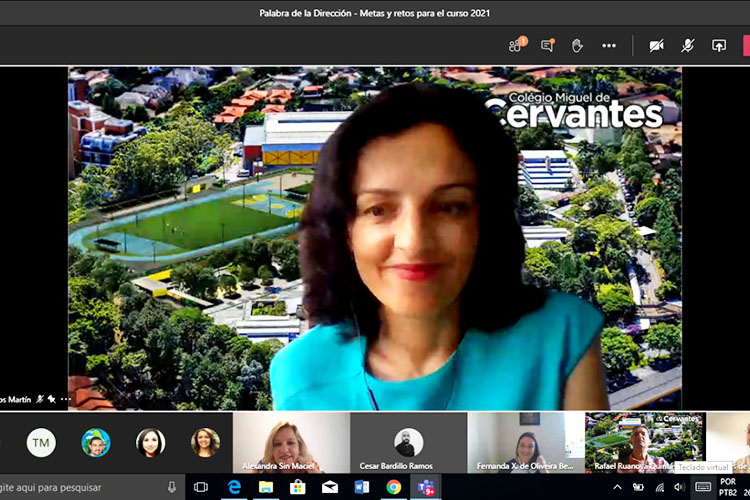
Task: Launch Microsoft Edge from the taskbar
Action: click(234, 488)
